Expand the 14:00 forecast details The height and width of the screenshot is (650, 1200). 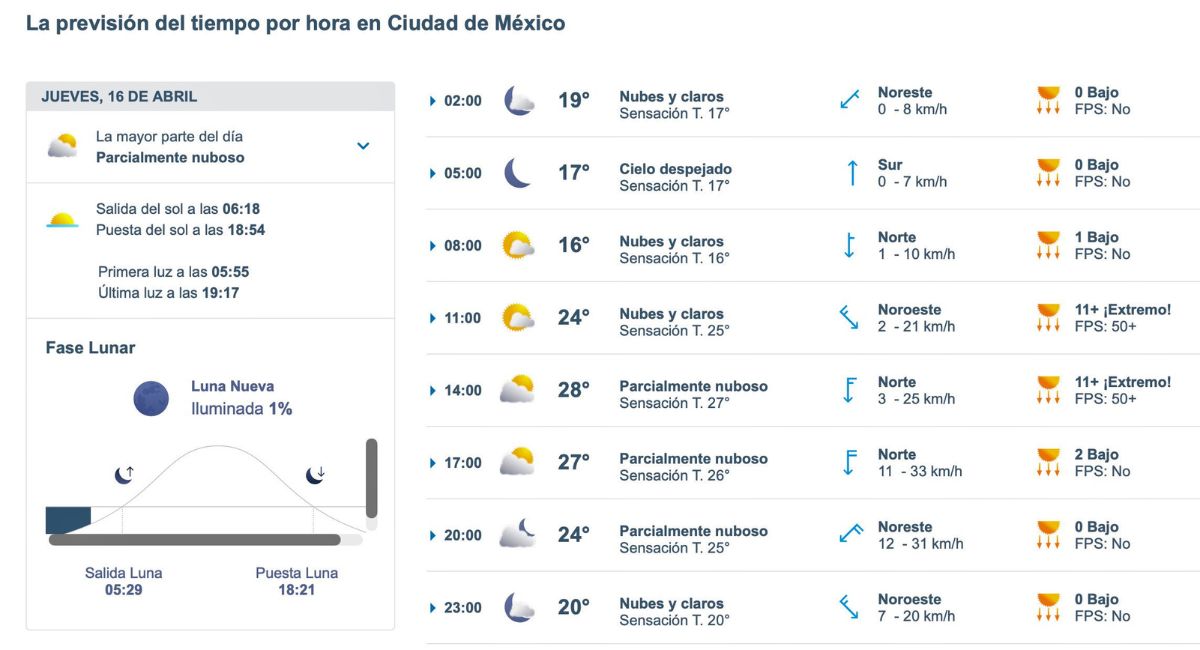click(431, 389)
